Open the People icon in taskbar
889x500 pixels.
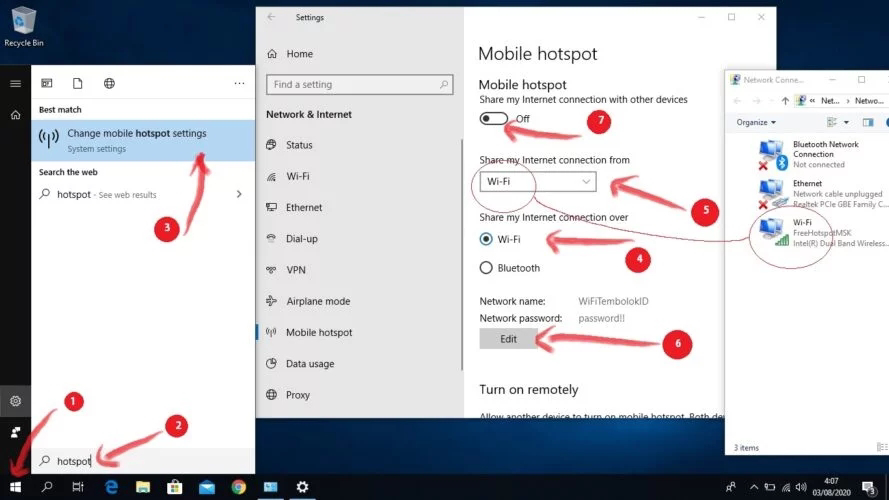tap(731, 487)
